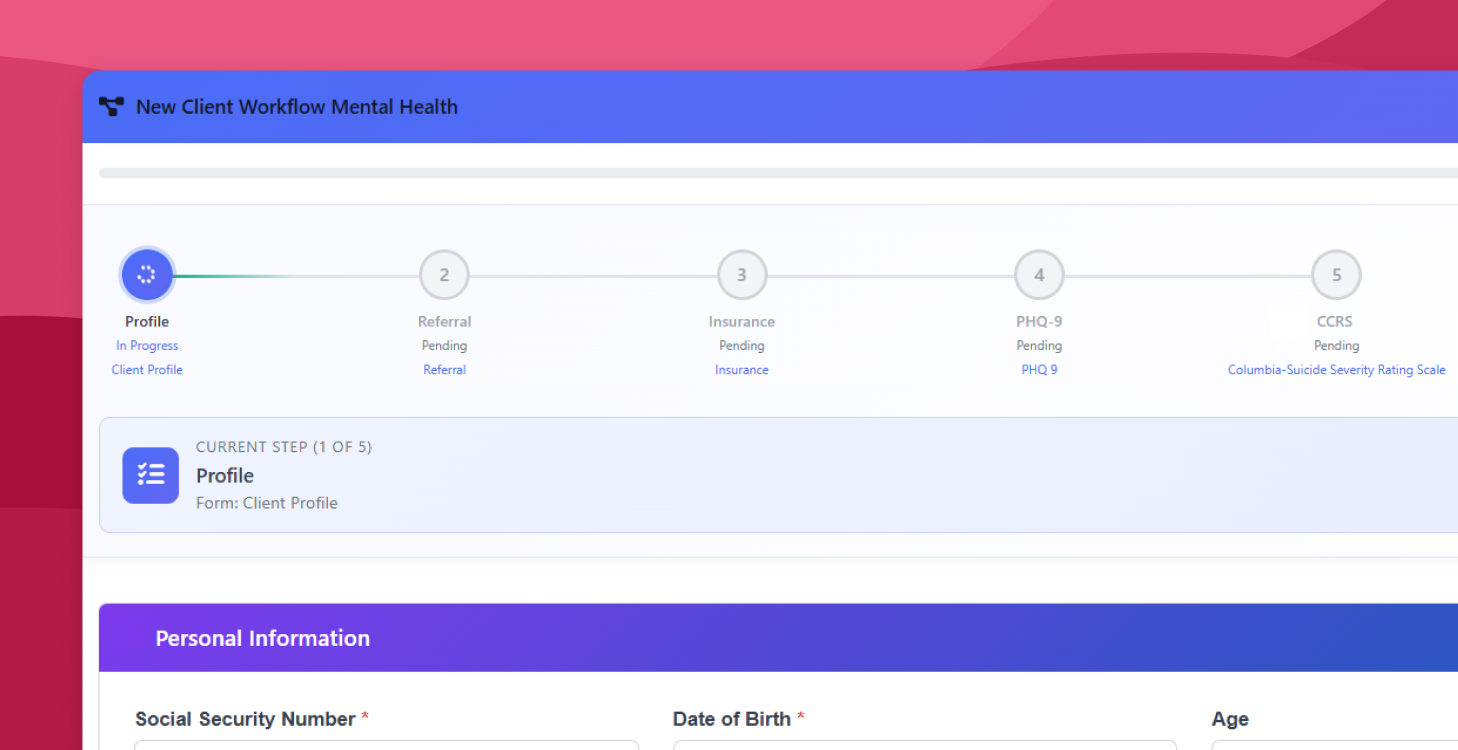Open the PHQ 9 form link

(1038, 369)
